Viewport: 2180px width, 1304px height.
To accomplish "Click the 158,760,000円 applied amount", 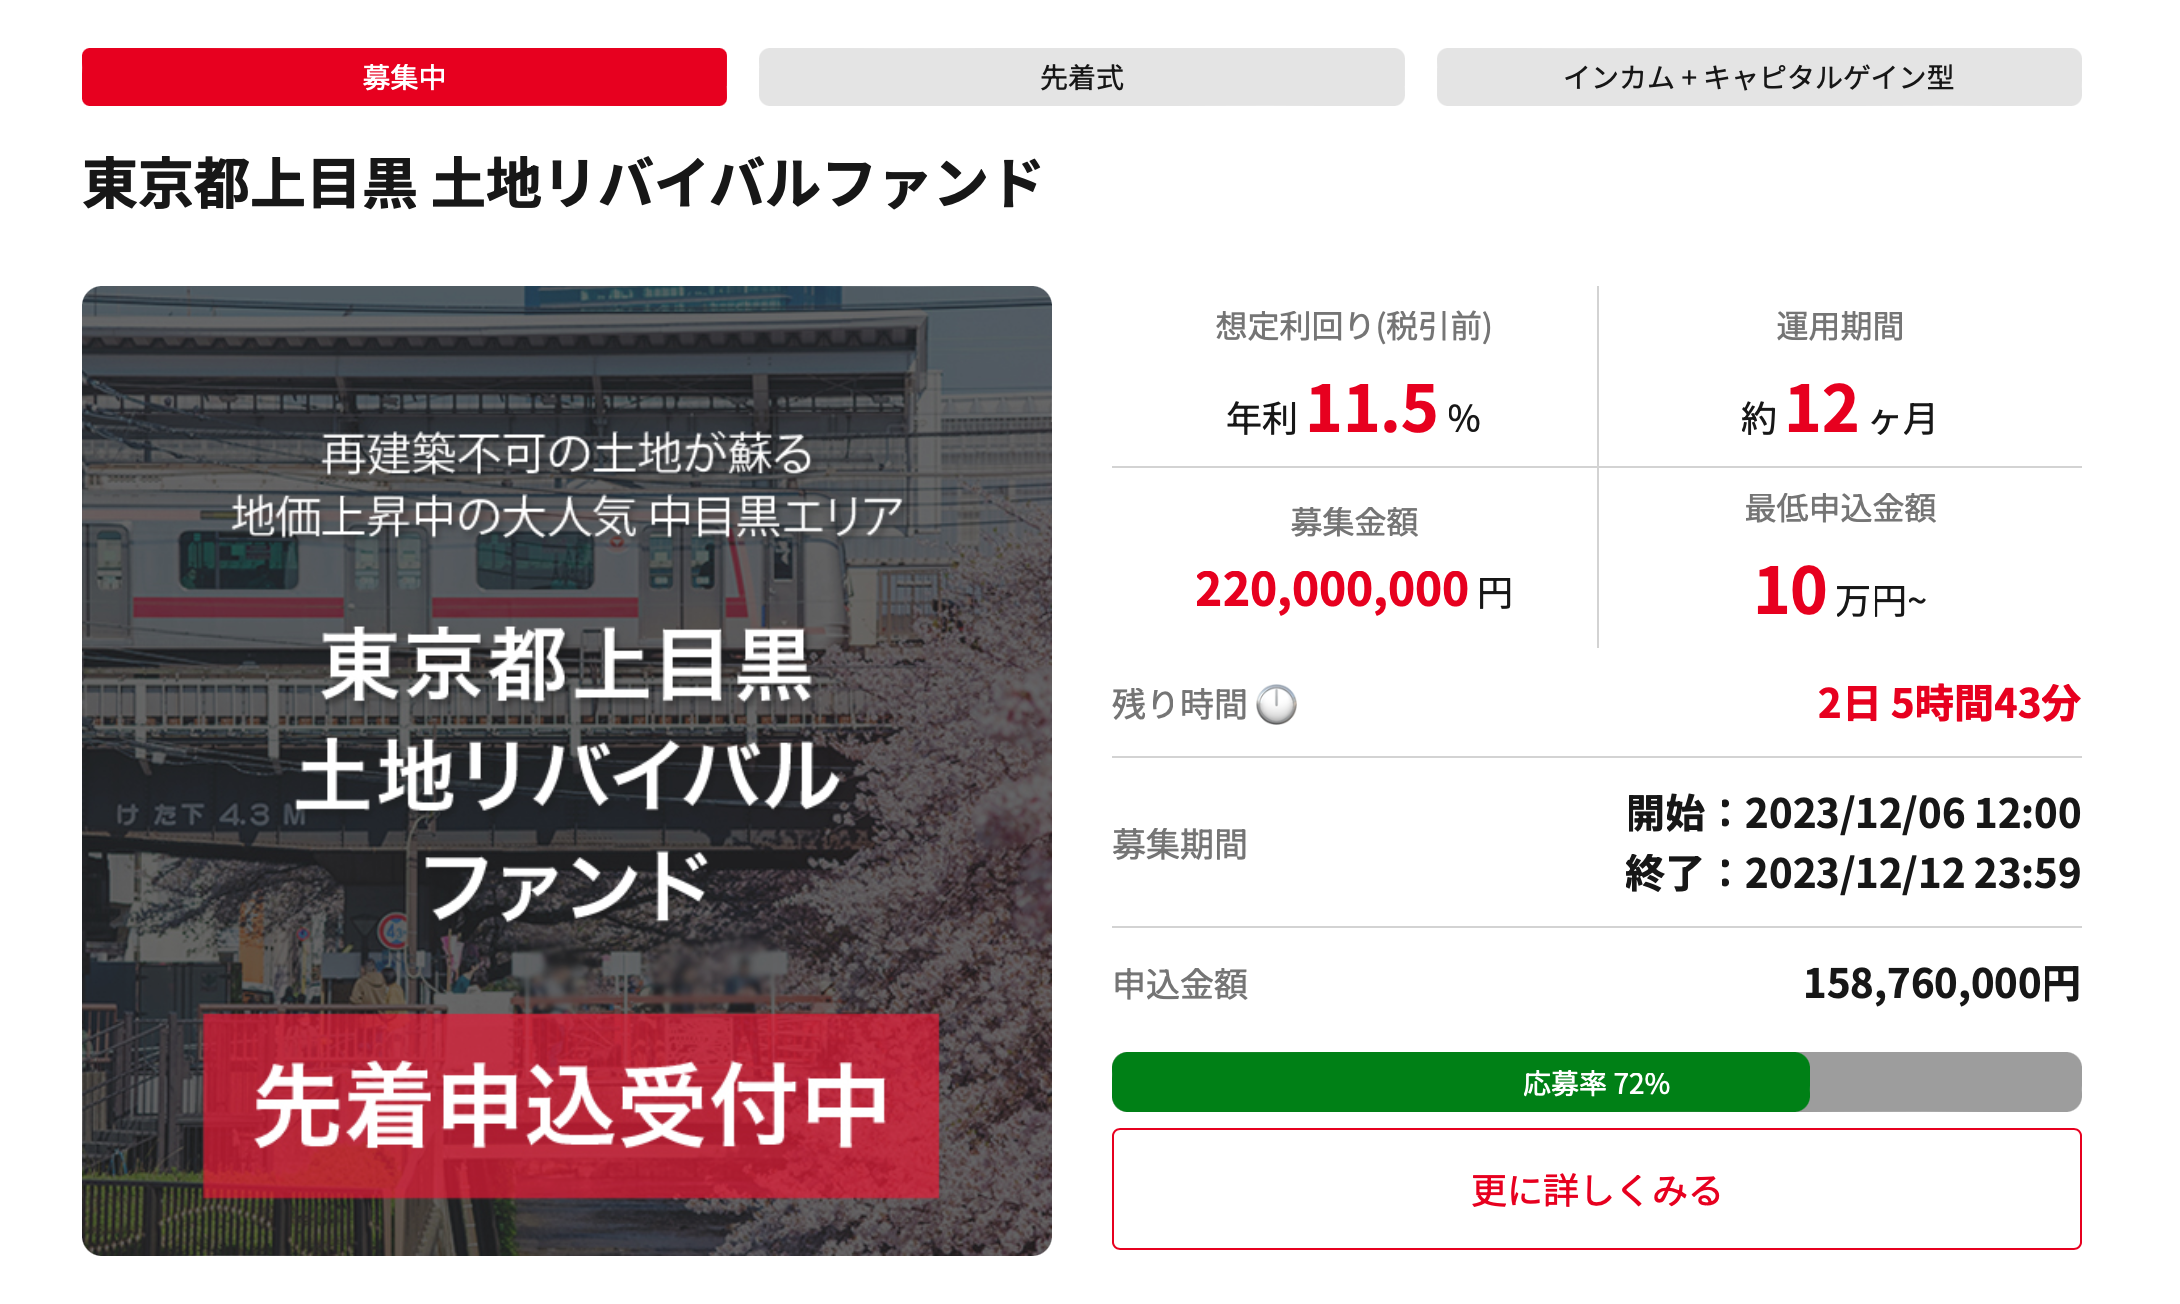I will click(x=1941, y=984).
